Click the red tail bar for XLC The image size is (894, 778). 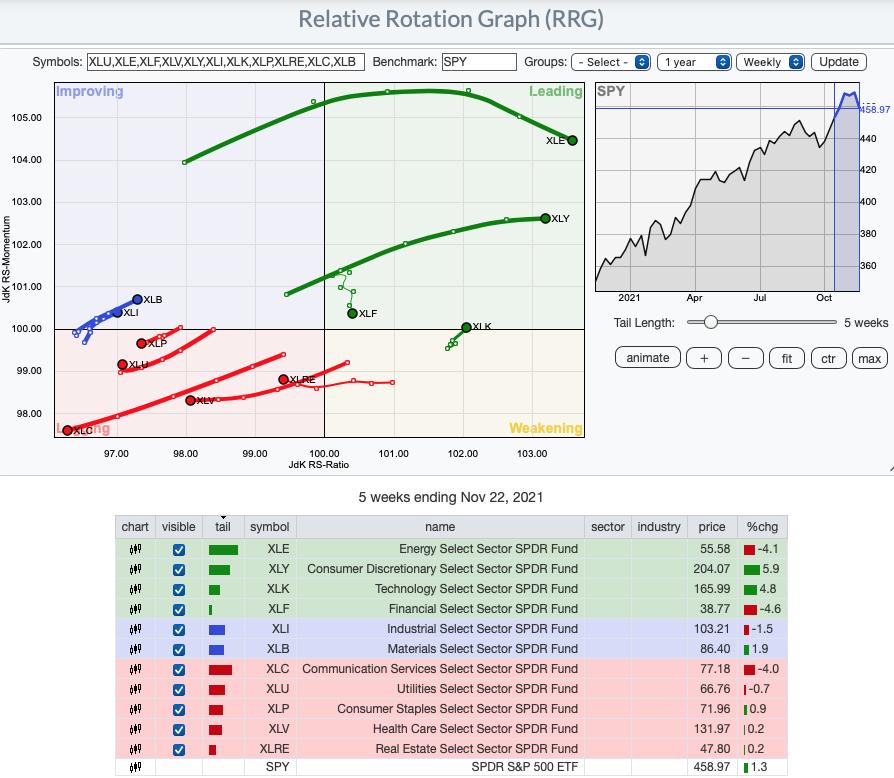pos(220,670)
